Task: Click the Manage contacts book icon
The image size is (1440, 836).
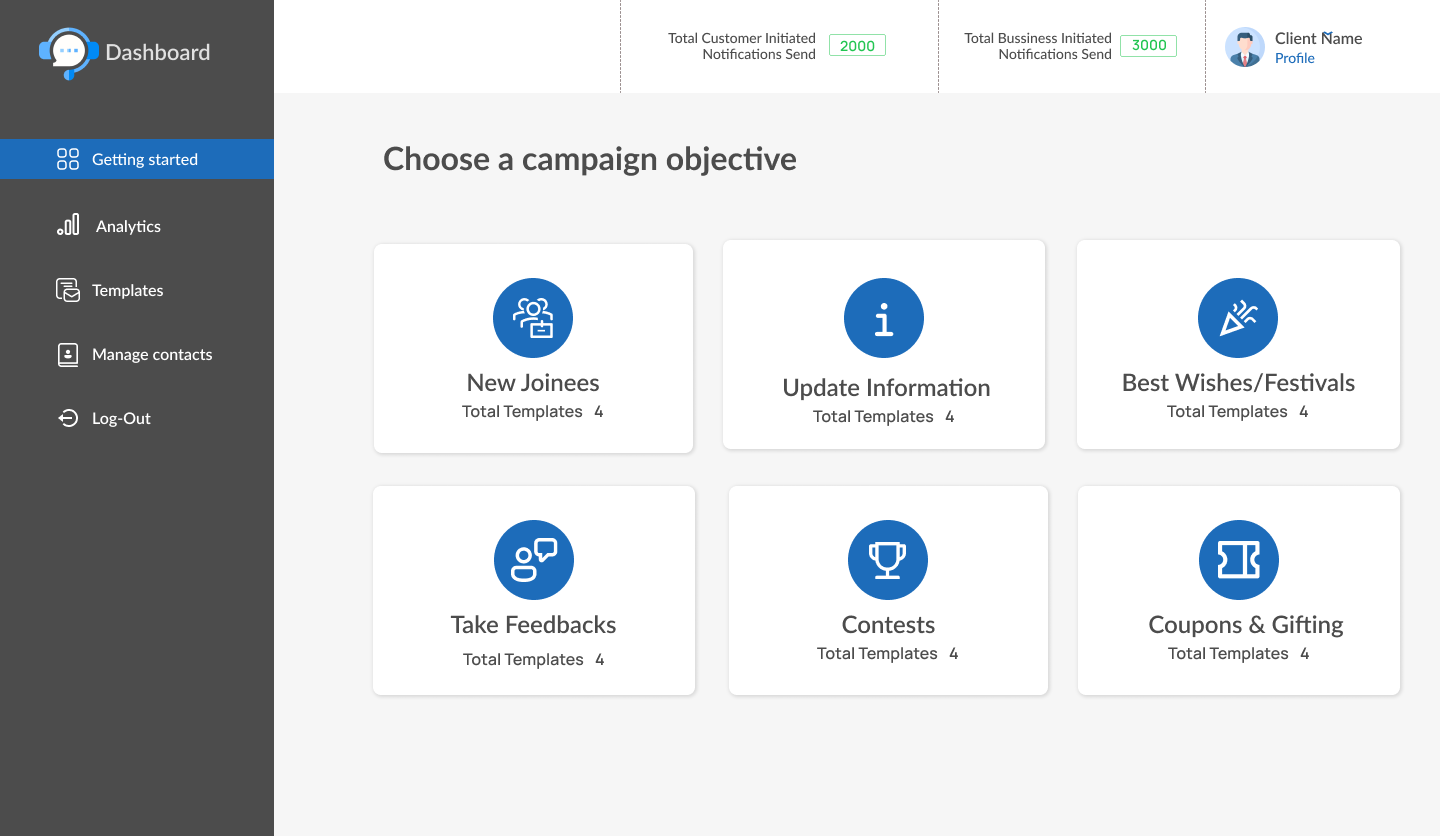Action: [x=68, y=354]
